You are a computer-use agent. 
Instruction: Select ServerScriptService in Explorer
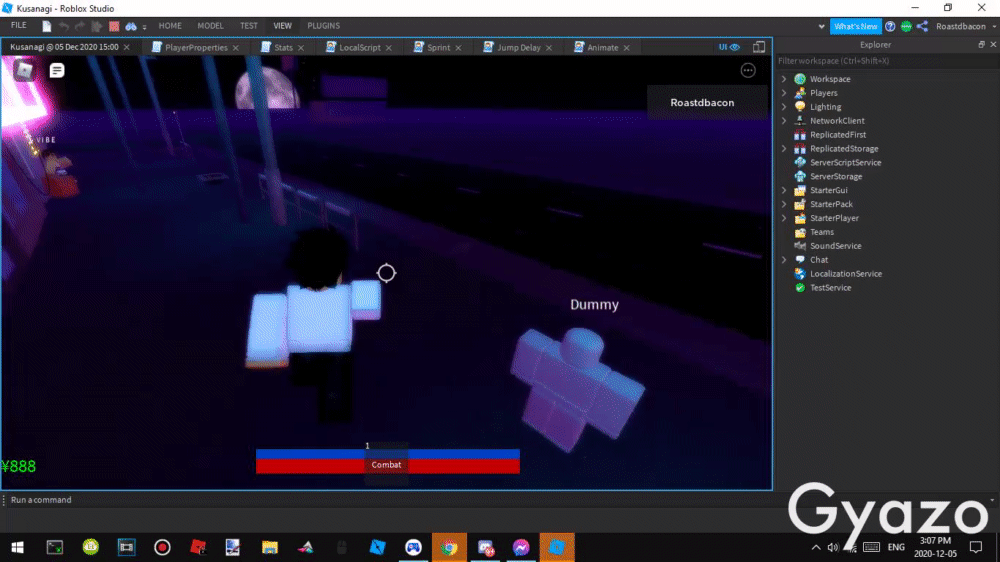click(846, 163)
